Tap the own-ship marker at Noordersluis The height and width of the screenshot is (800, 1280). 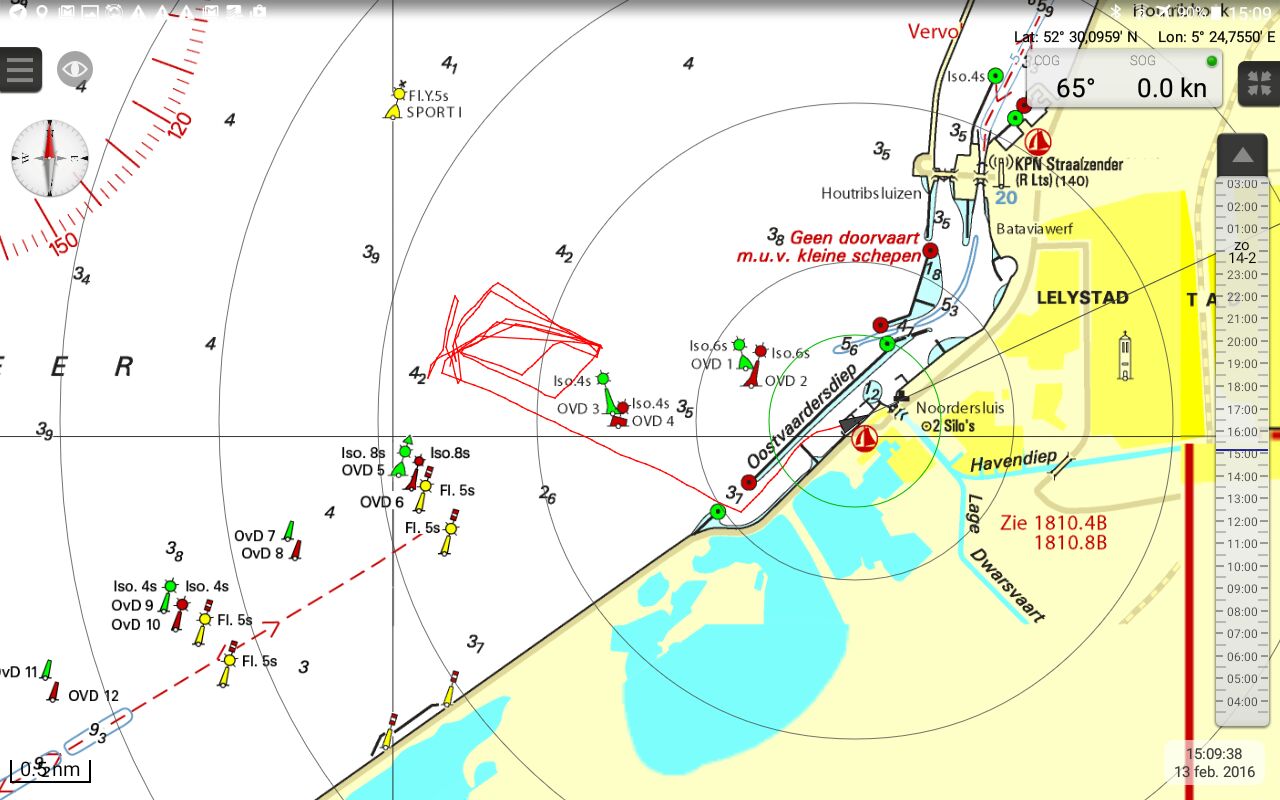852,424
